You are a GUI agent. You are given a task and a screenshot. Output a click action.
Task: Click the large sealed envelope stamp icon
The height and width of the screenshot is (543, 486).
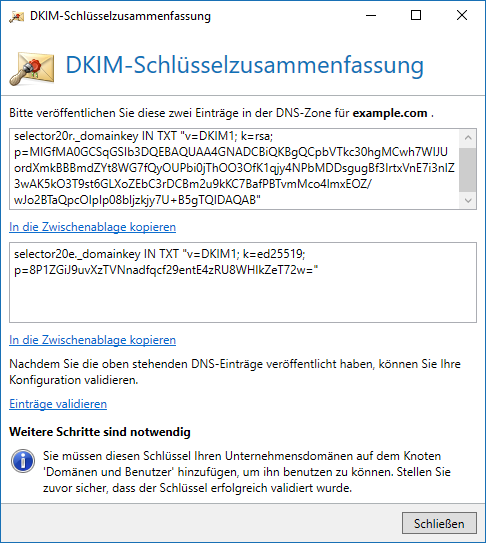pyautogui.click(x=32, y=69)
